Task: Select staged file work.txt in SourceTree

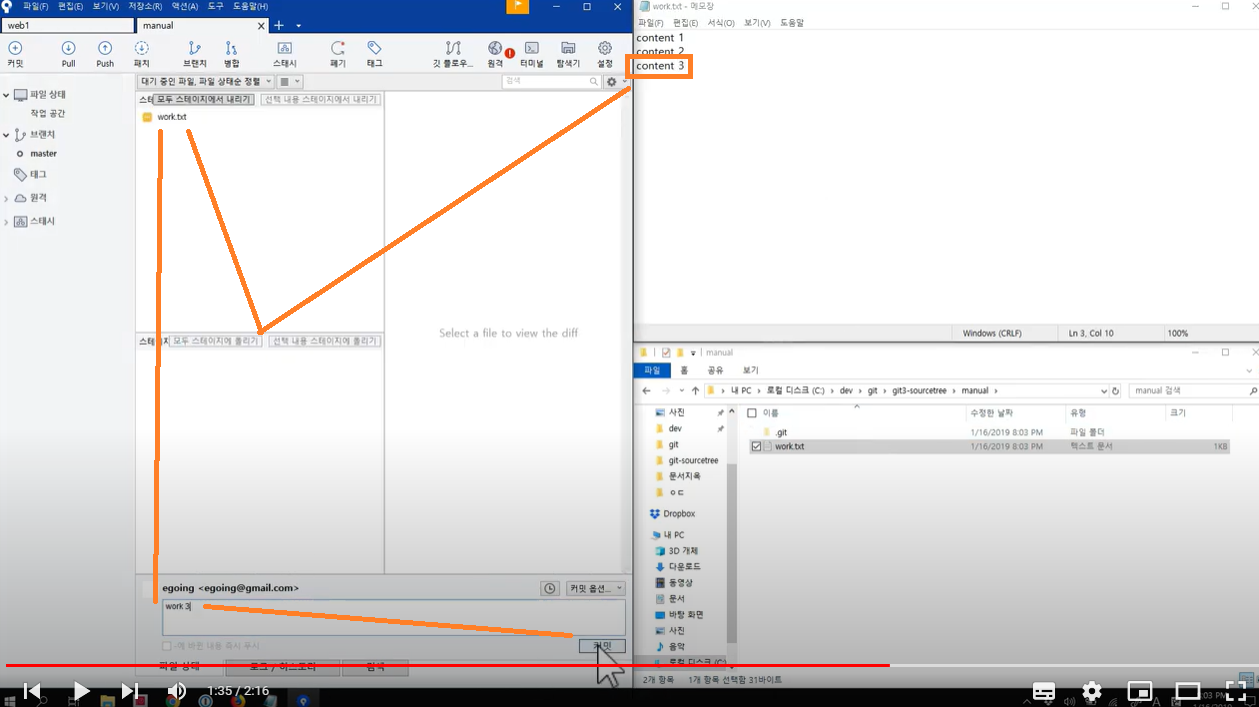Action: click(x=171, y=117)
